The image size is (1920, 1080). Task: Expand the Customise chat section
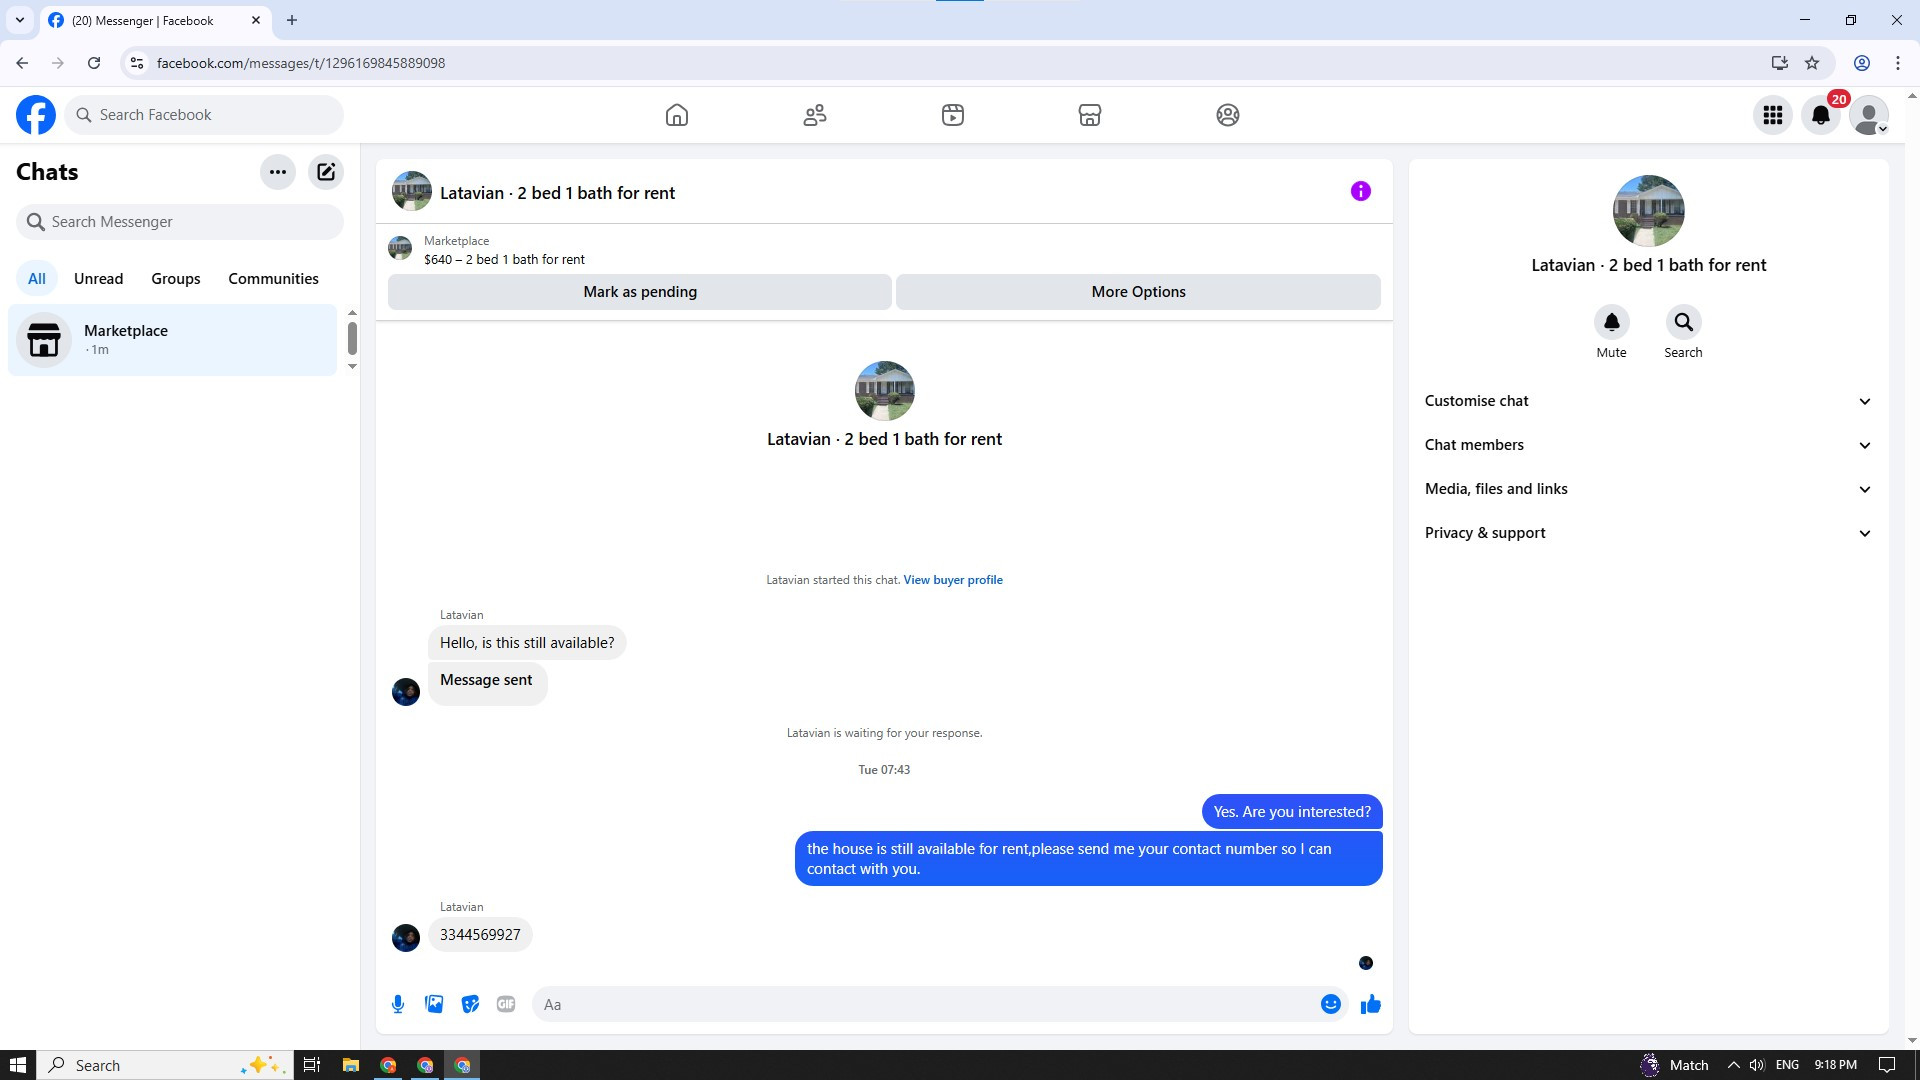(x=1648, y=401)
